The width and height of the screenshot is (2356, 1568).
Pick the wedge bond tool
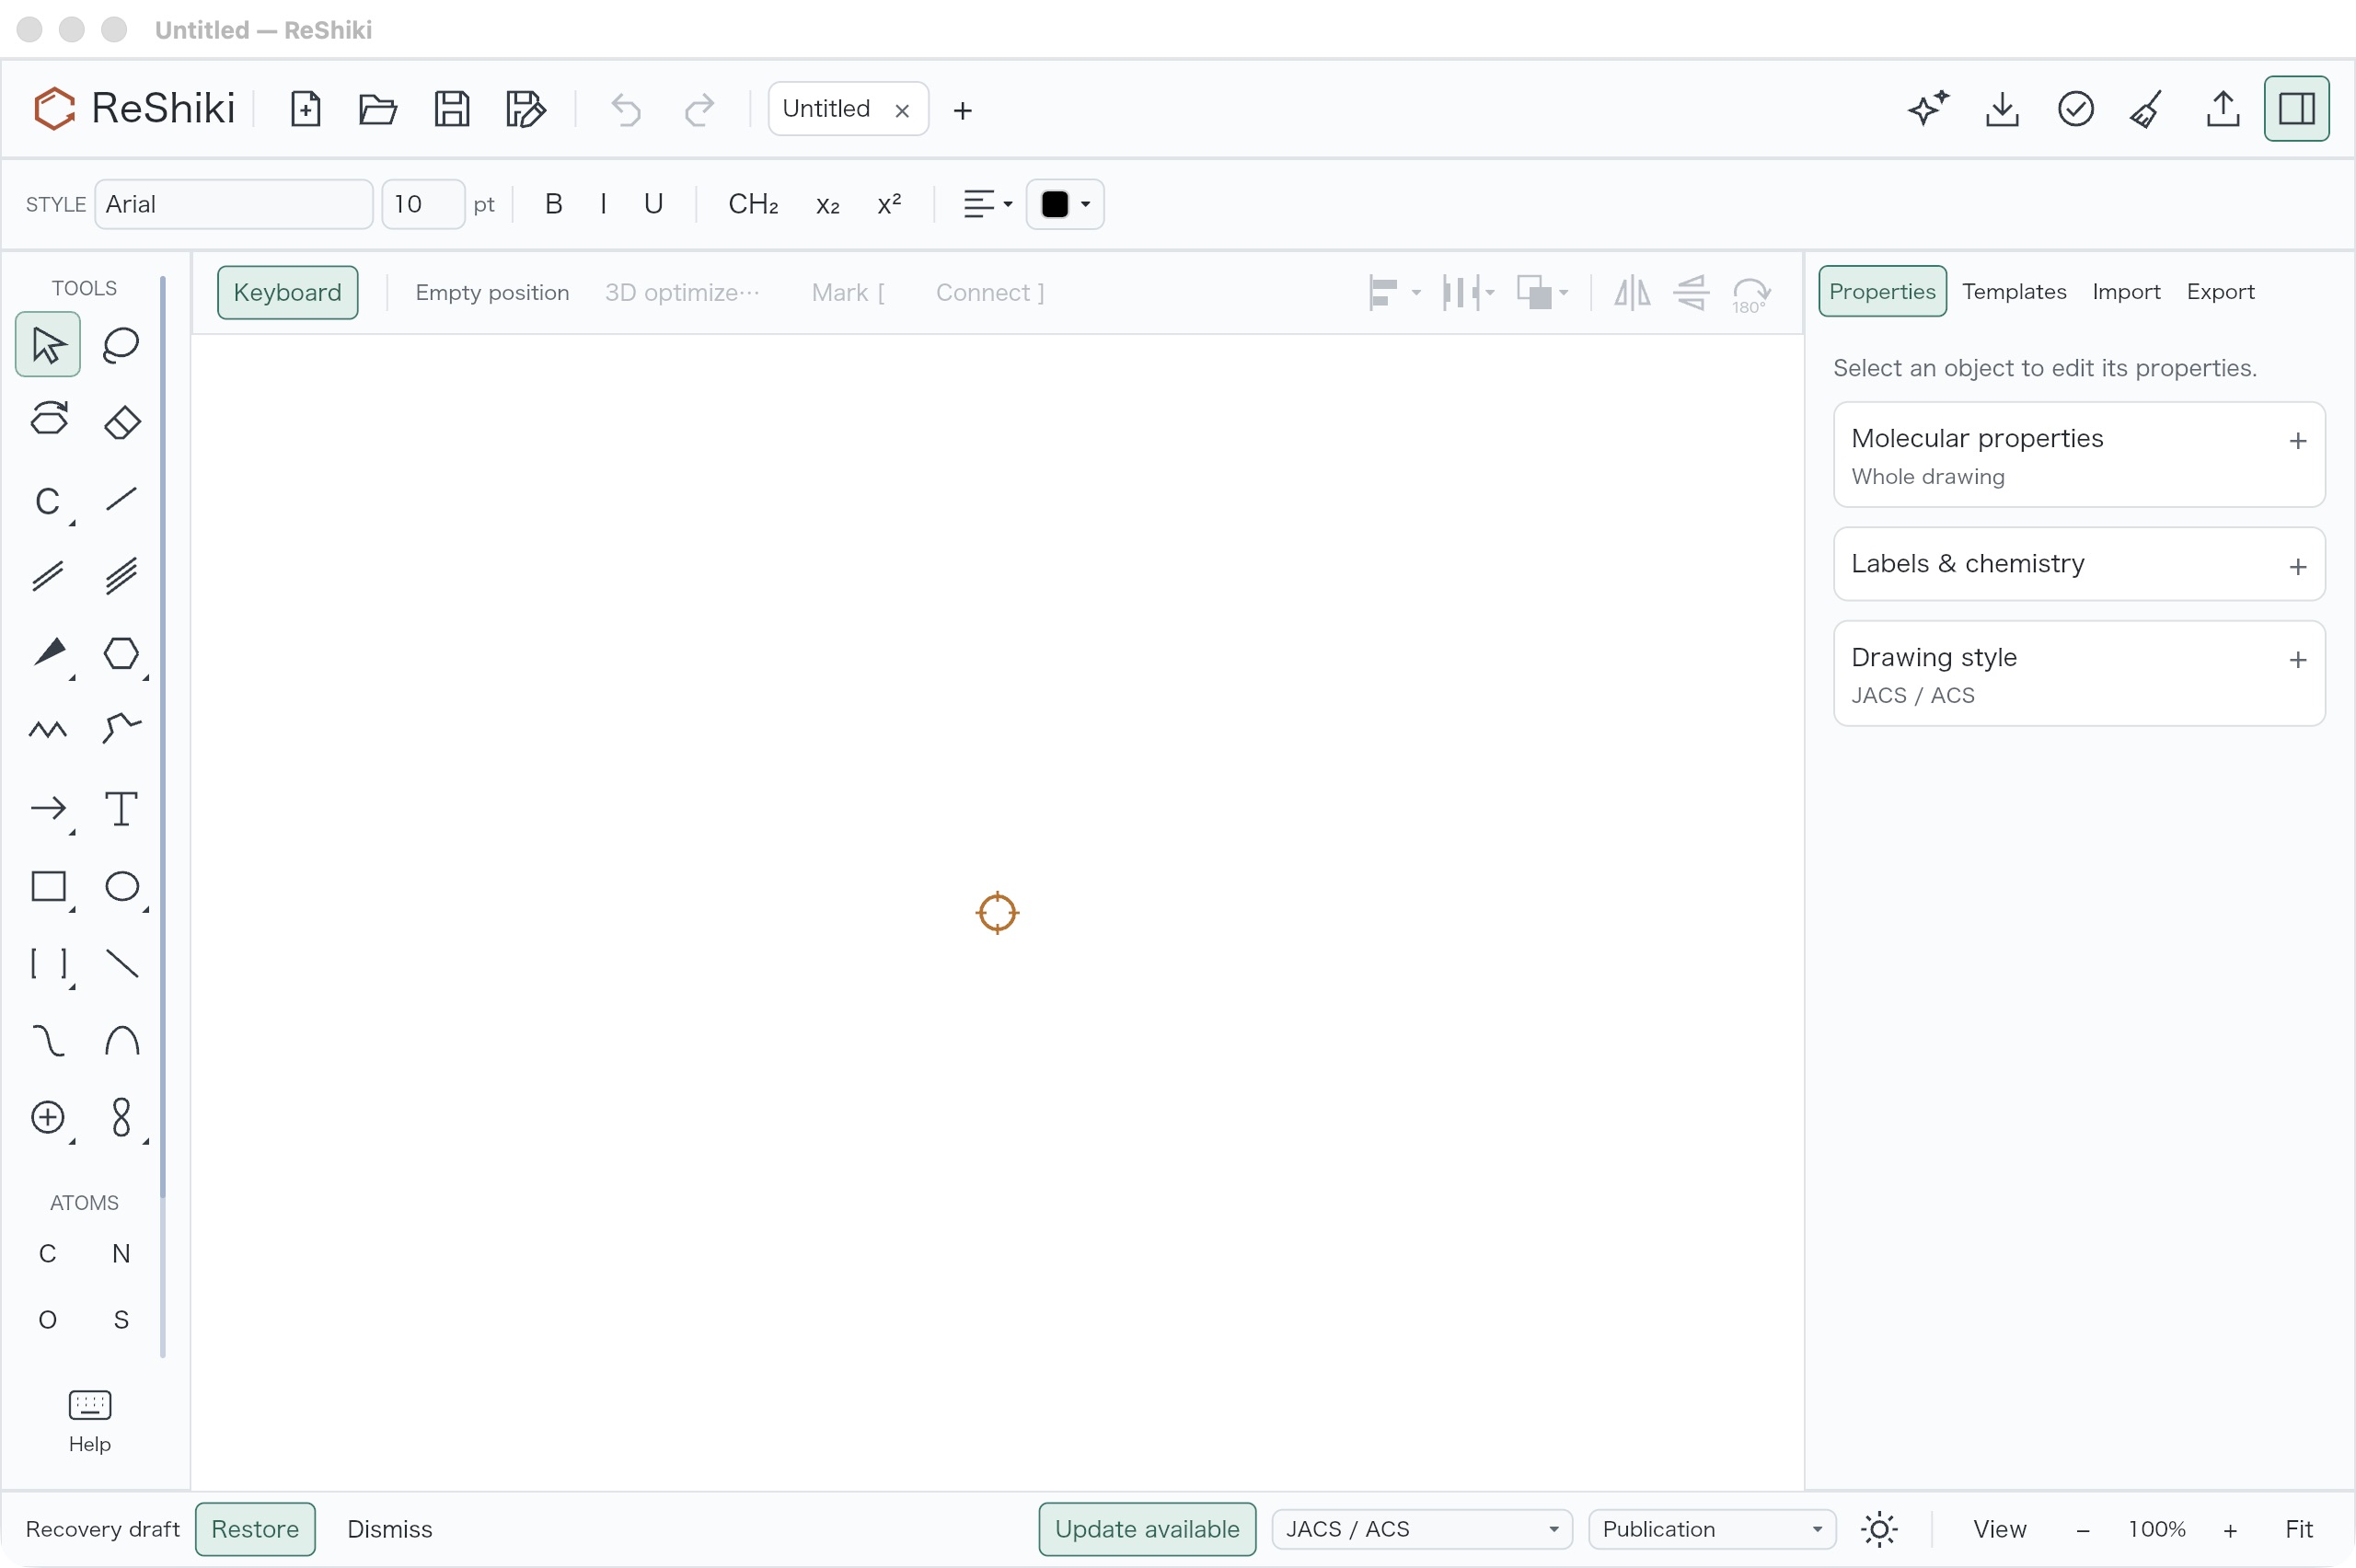coord(48,653)
